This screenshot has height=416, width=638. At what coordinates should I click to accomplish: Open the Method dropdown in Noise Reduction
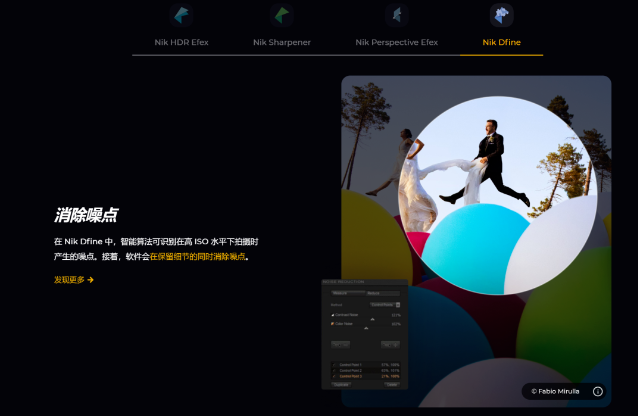click(385, 304)
